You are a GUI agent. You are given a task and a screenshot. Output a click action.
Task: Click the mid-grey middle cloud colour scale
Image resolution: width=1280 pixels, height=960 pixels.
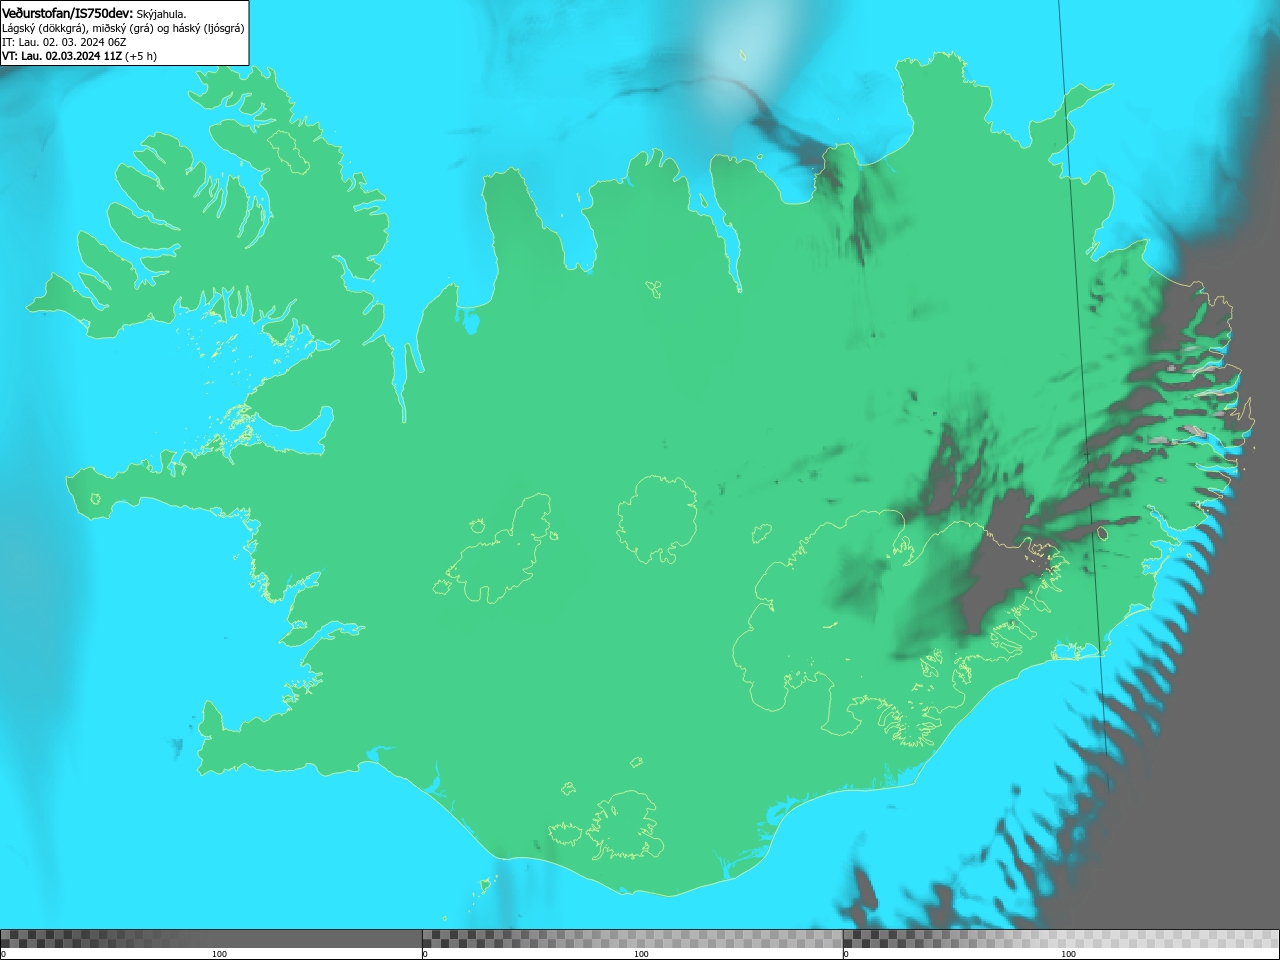pos(632,938)
